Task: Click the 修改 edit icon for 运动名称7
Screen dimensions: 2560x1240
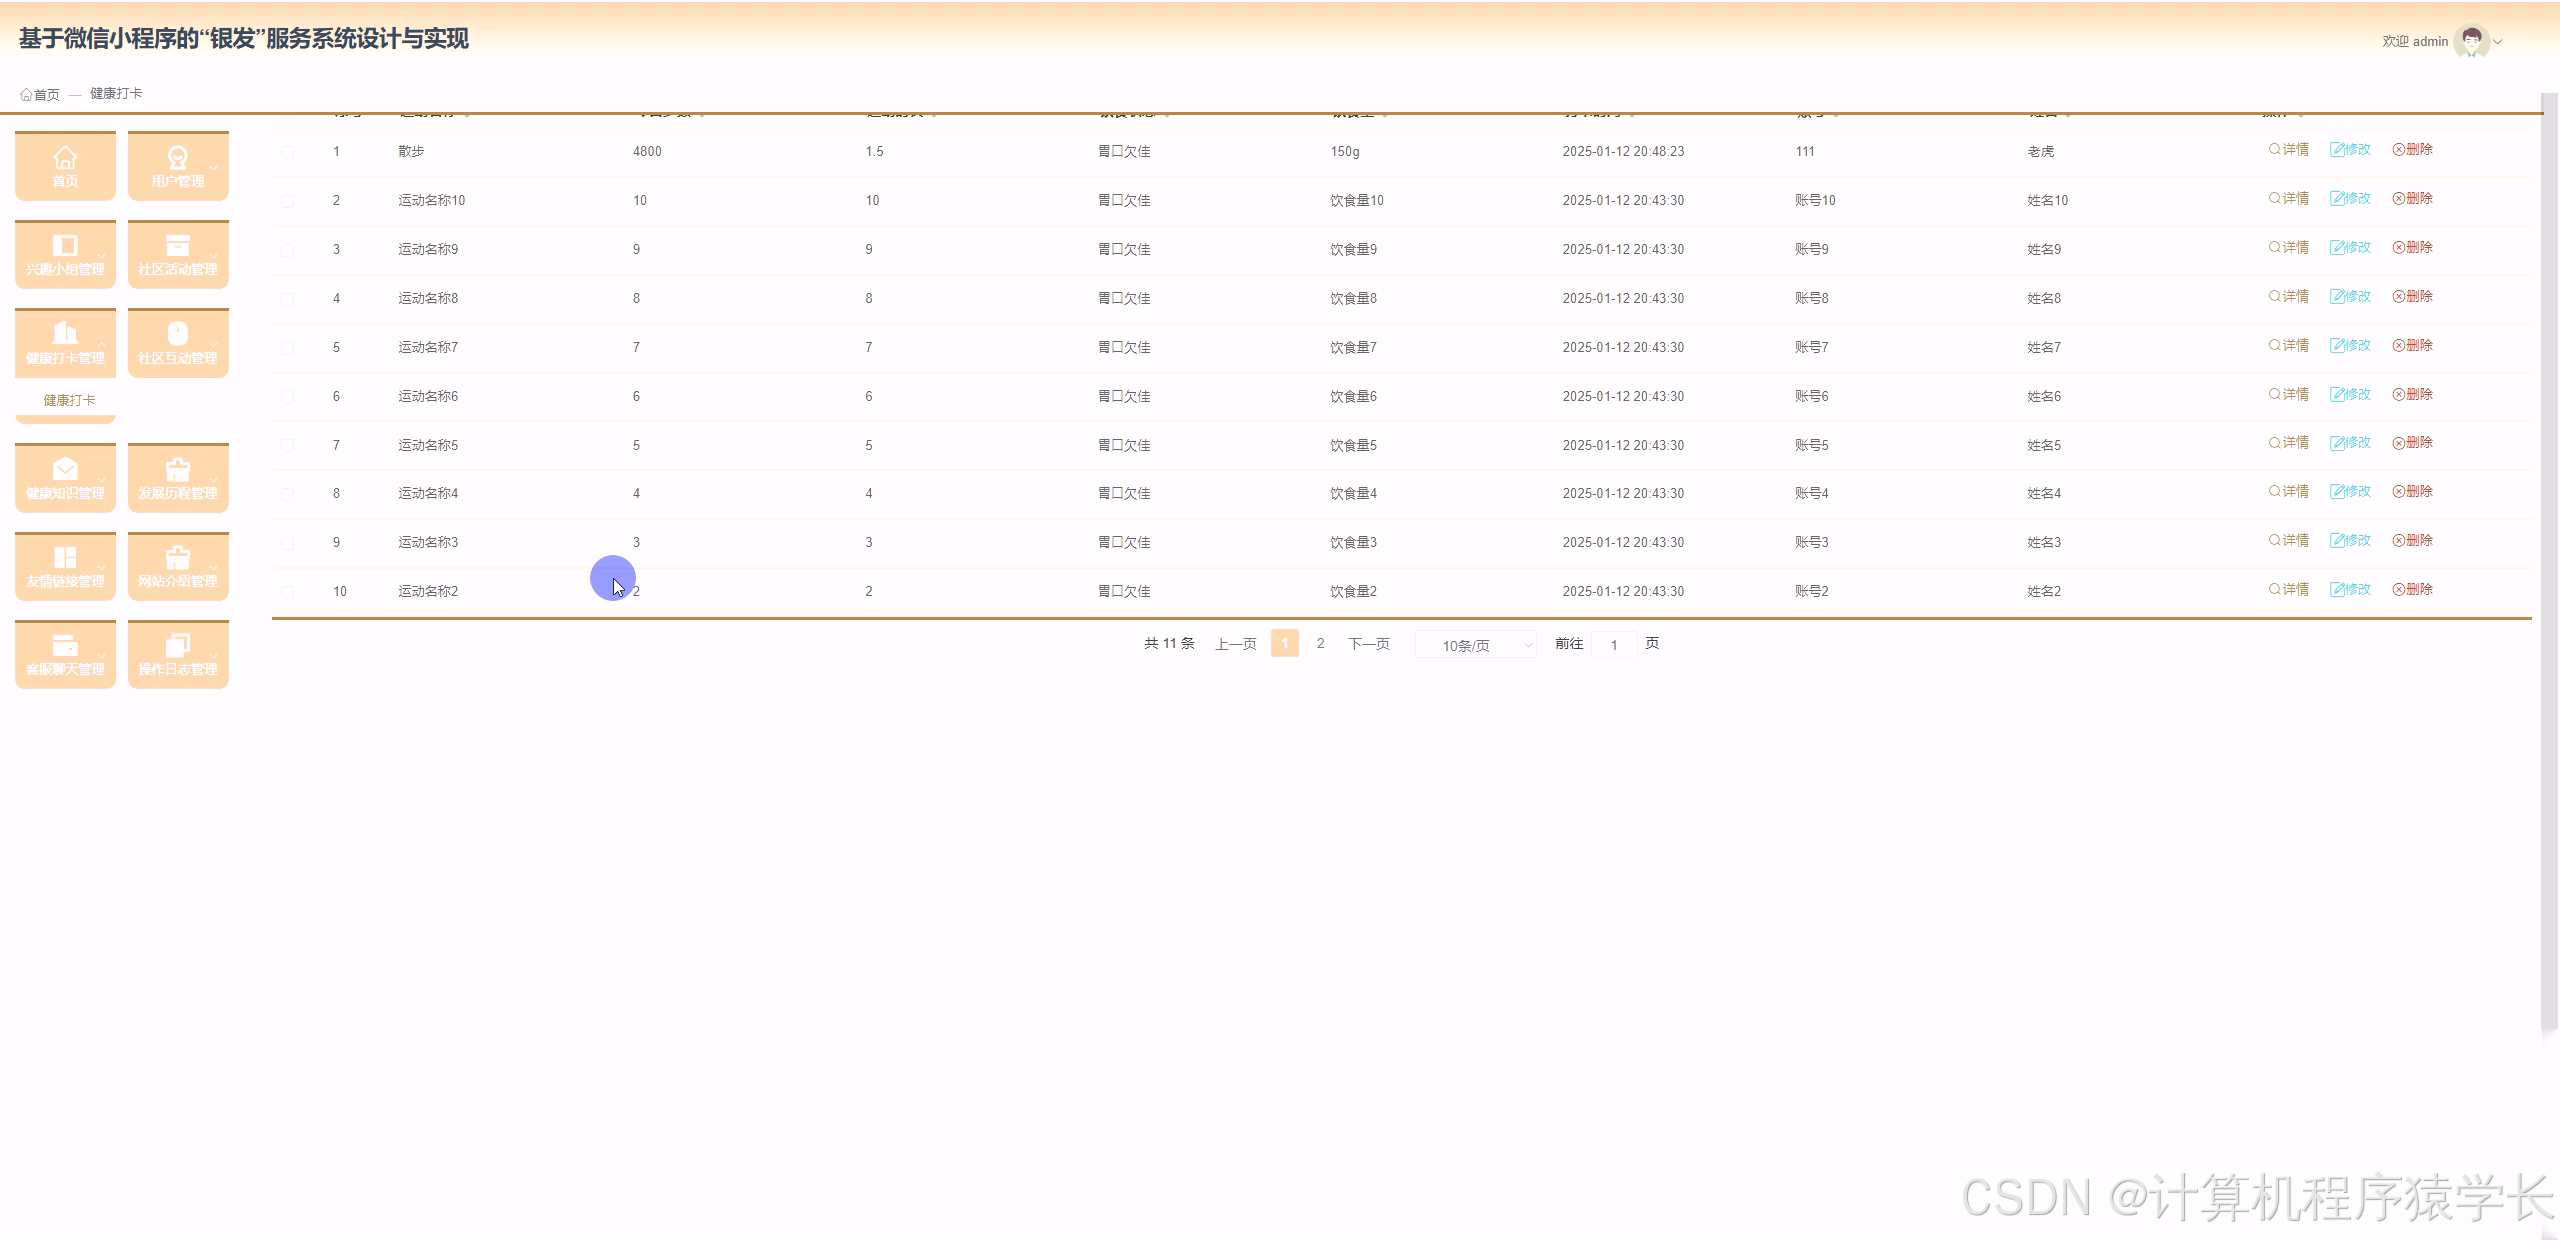Action: [2350, 346]
